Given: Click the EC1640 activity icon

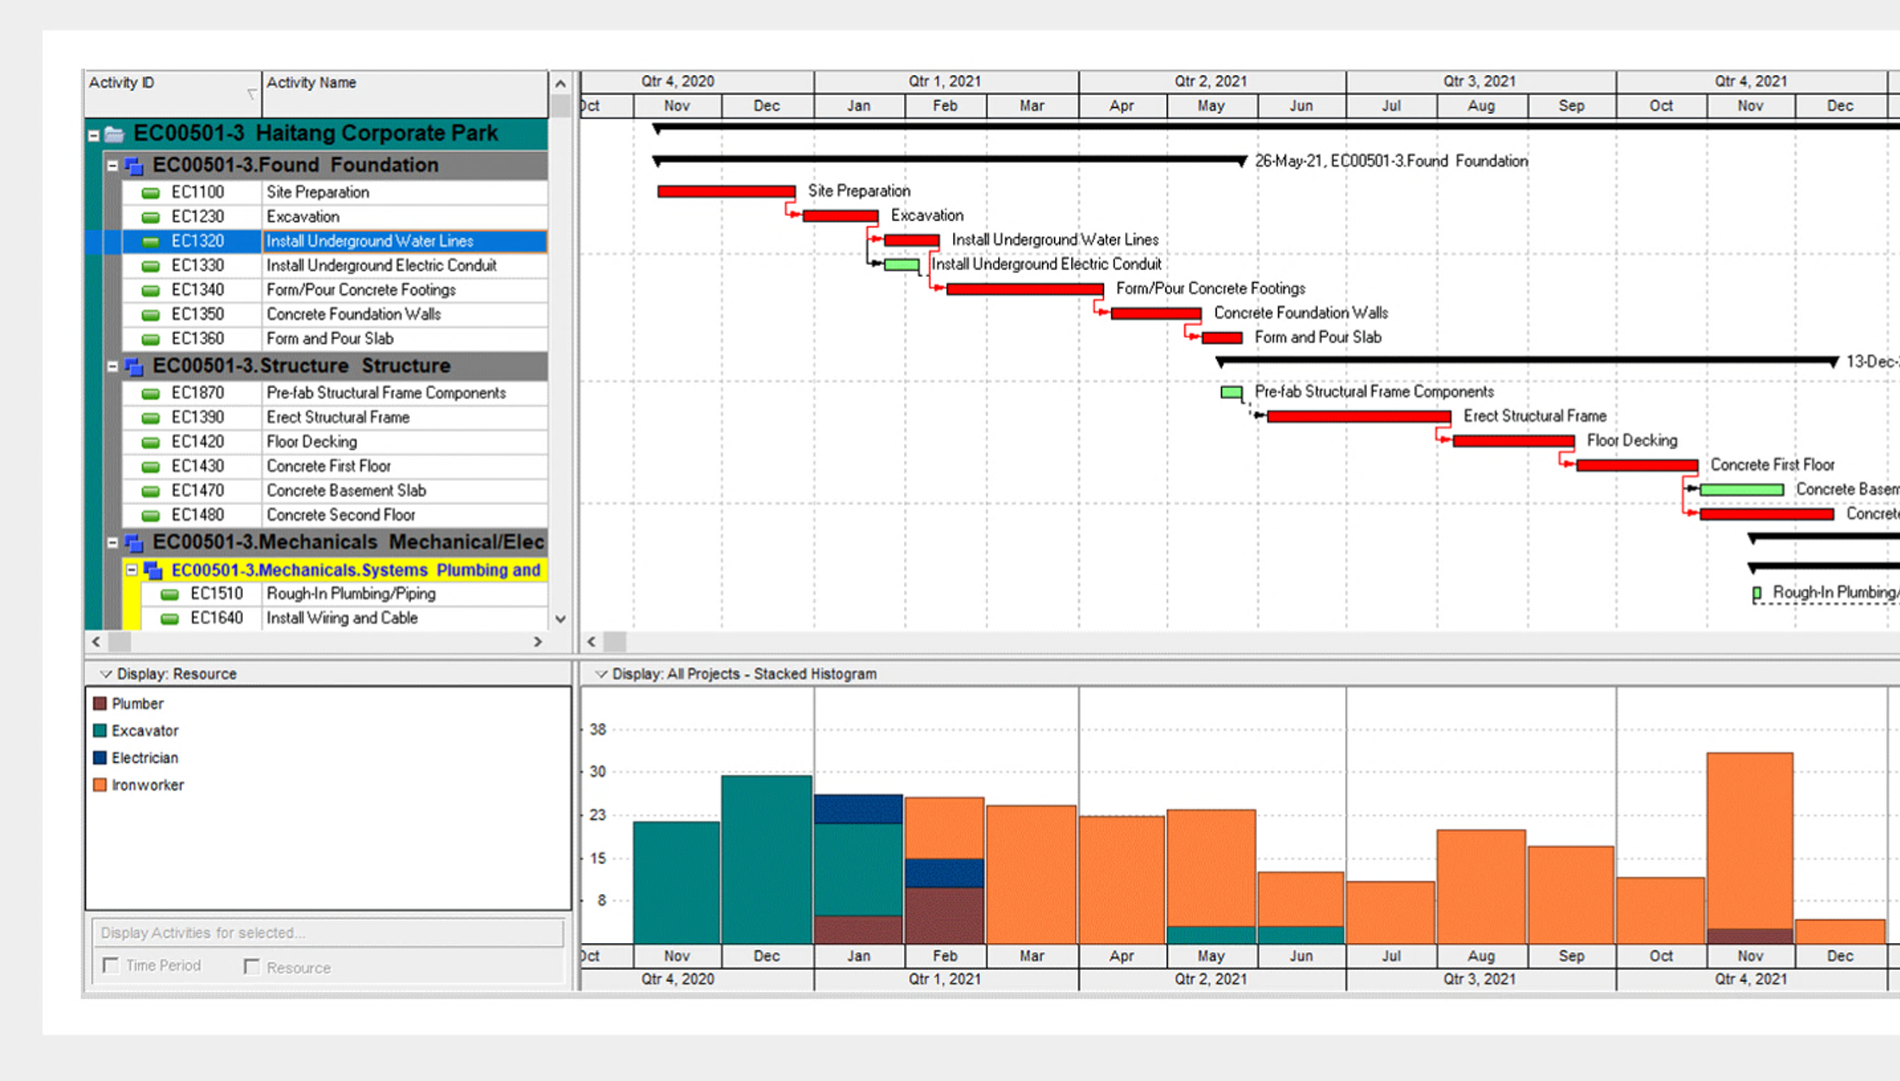Looking at the screenshot, I should [x=170, y=619].
